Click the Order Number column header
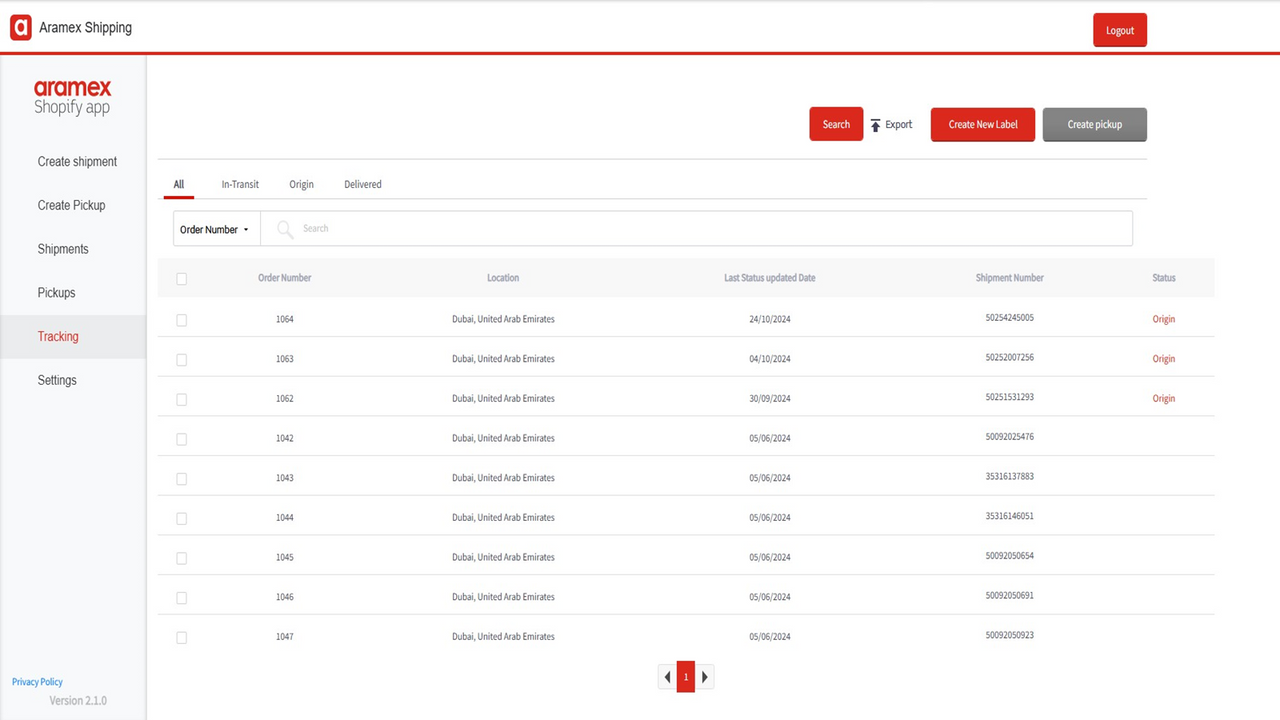1280x720 pixels. tap(285, 278)
